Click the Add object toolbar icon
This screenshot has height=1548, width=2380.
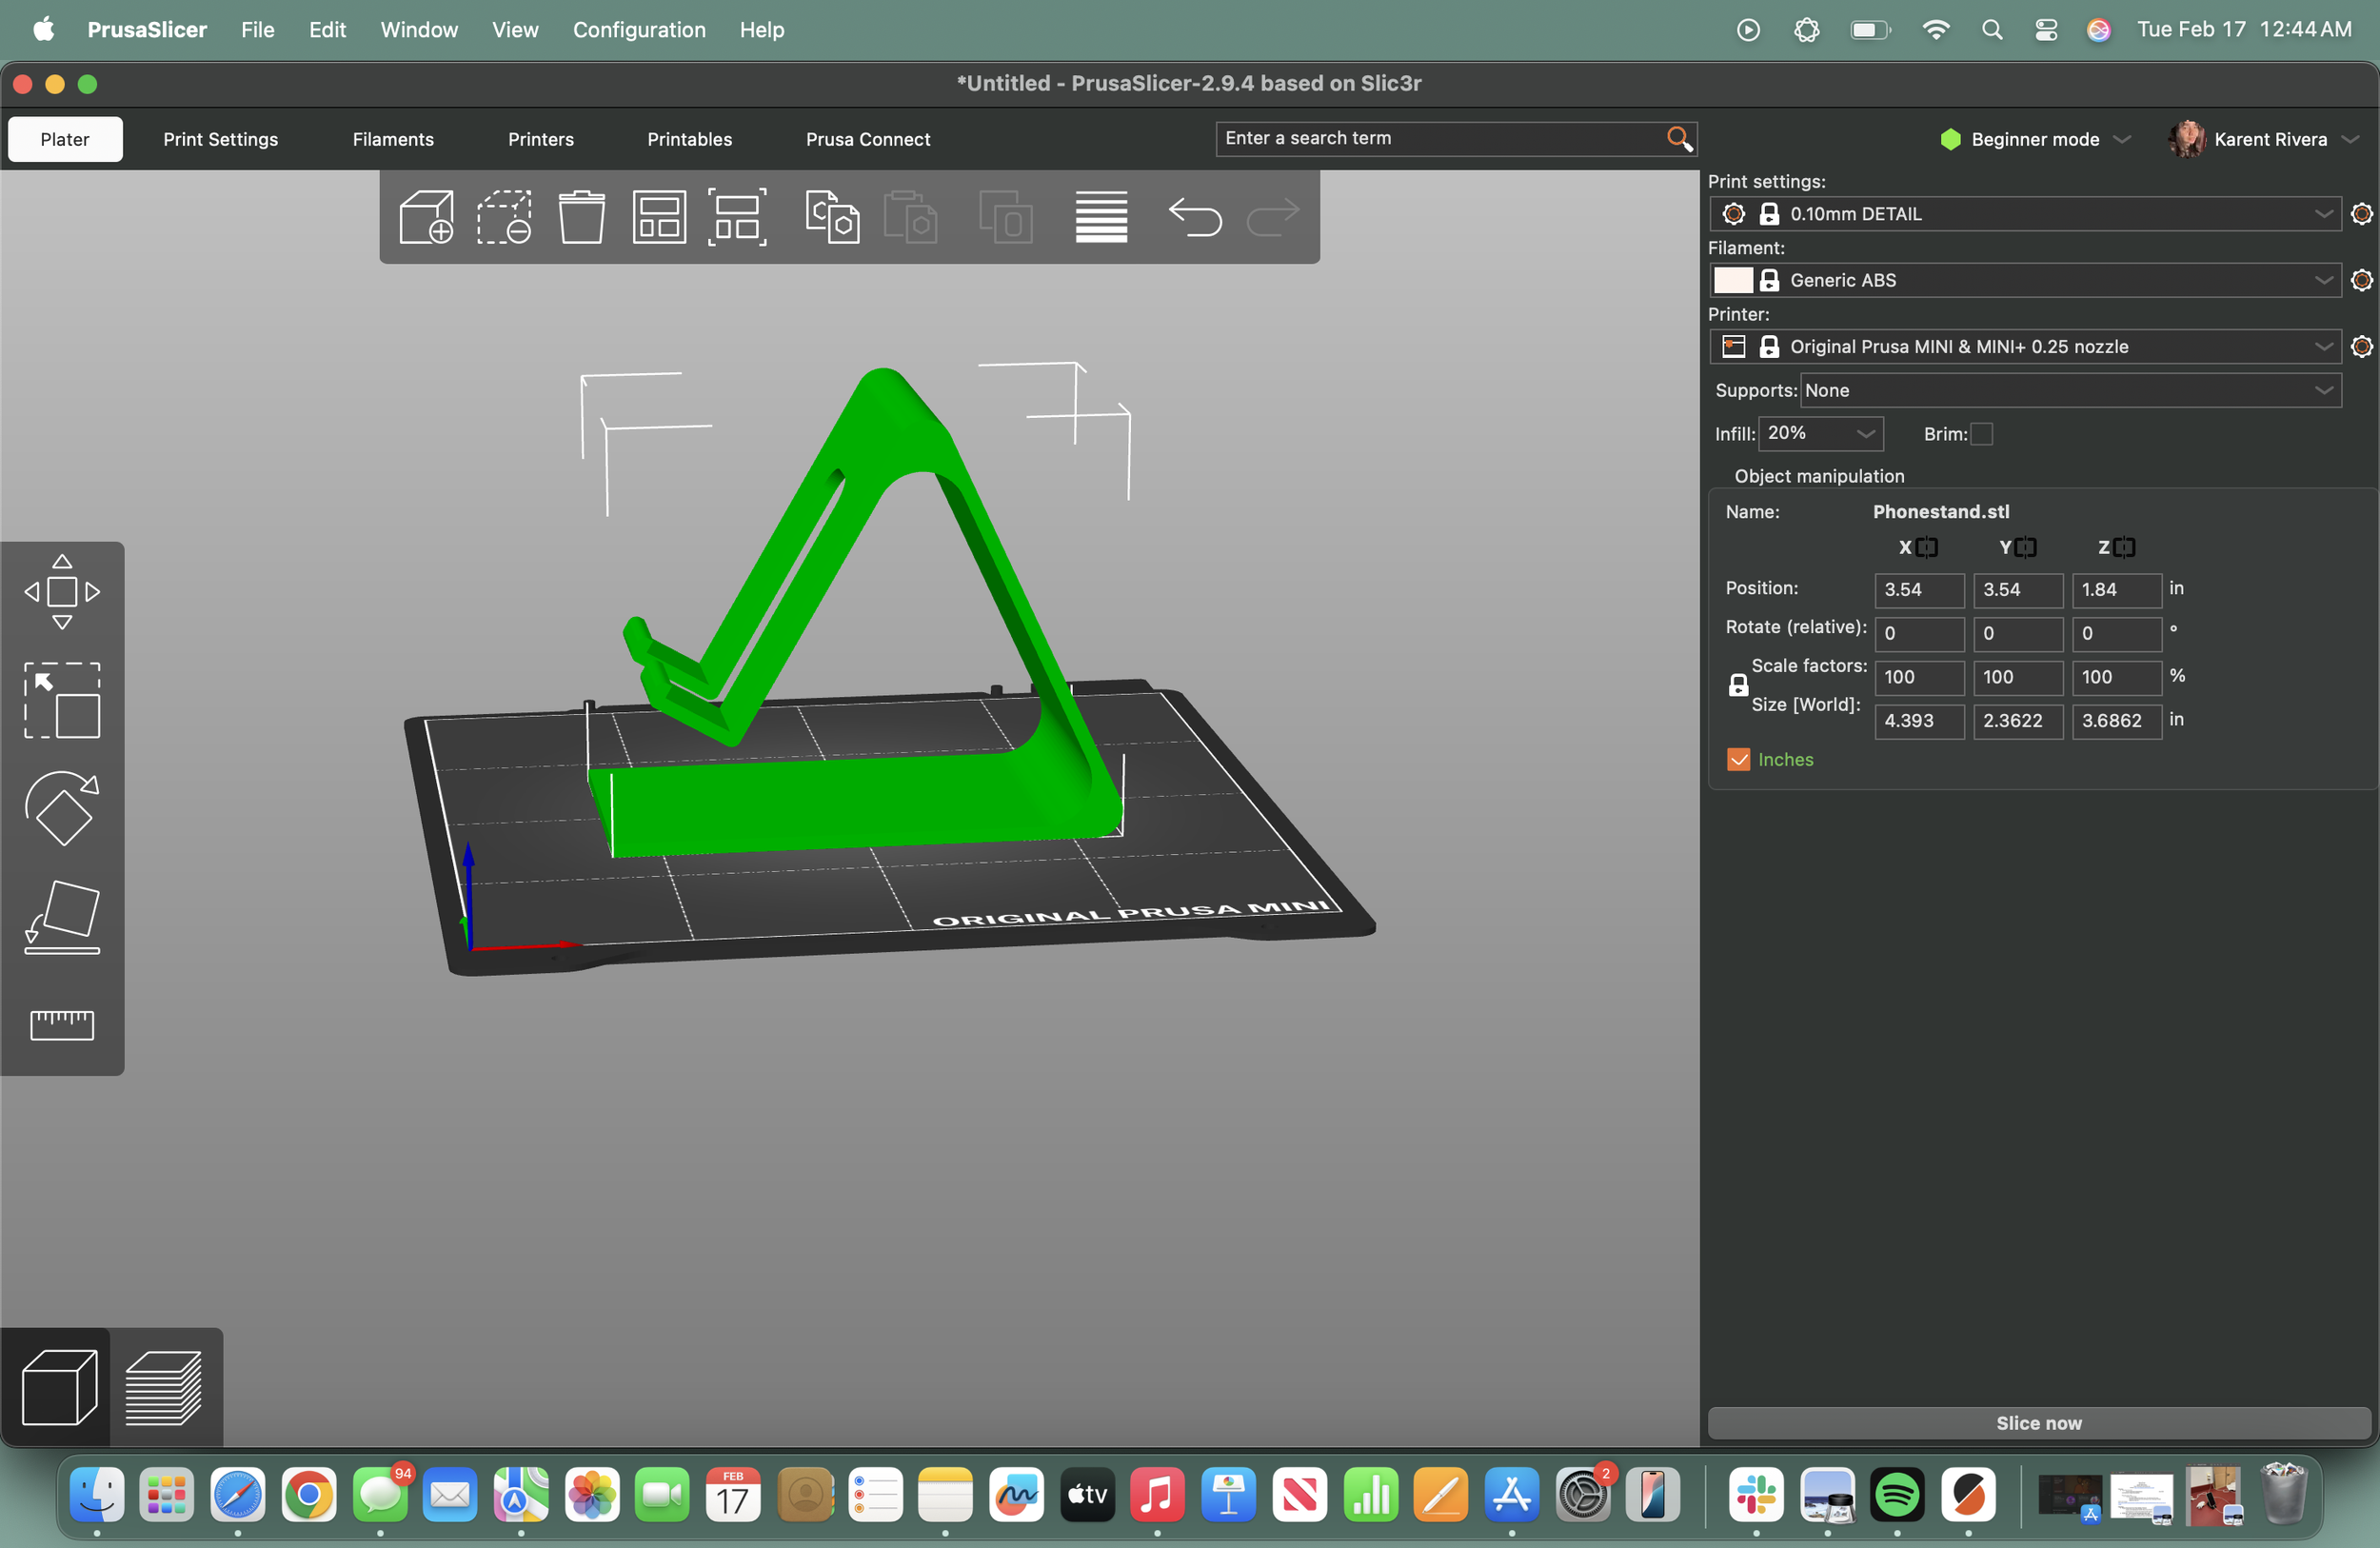[426, 217]
